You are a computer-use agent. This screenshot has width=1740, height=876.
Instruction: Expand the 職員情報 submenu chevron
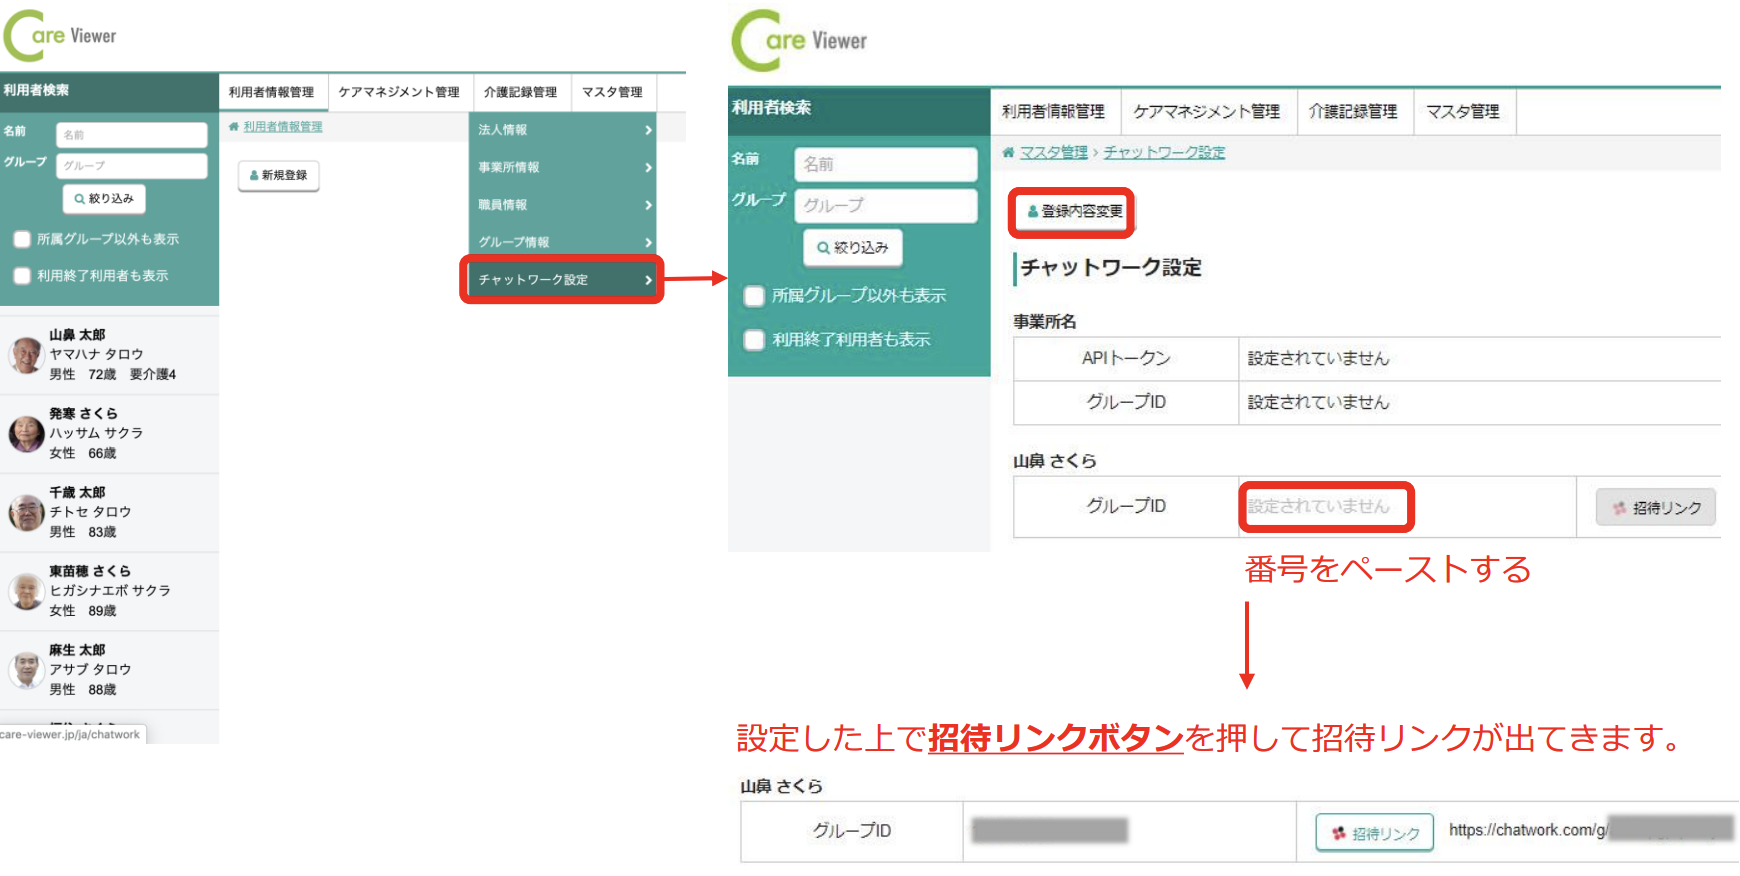pyautogui.click(x=648, y=205)
